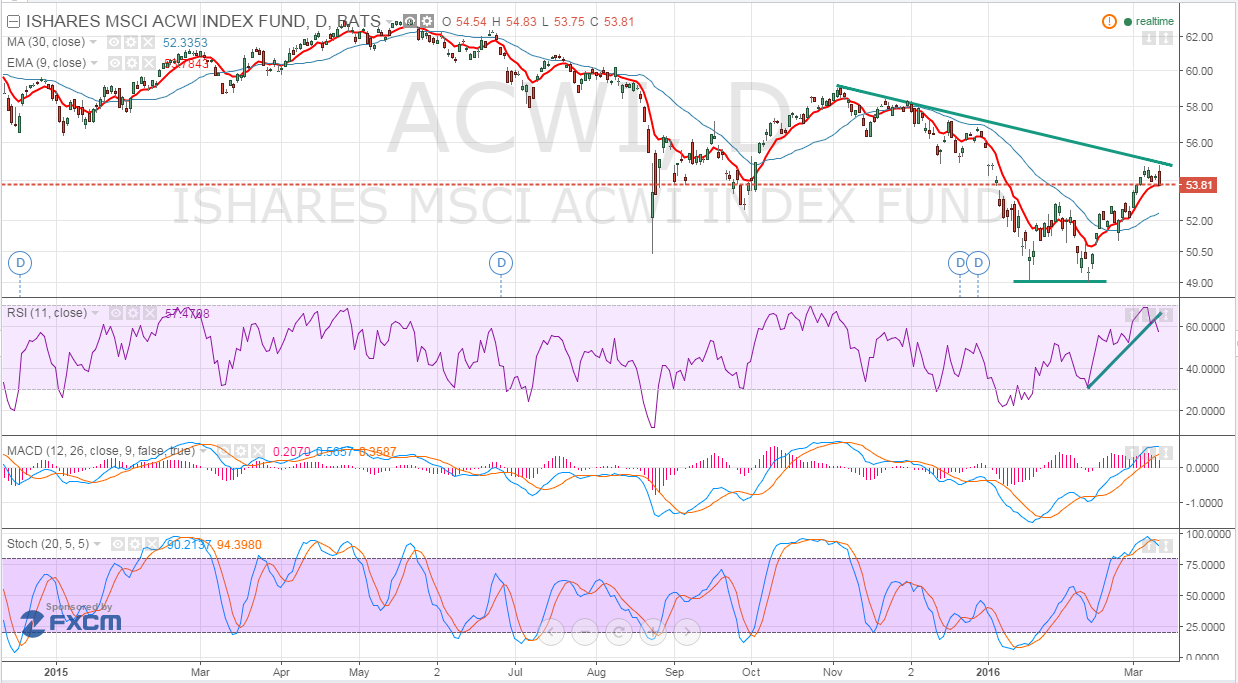The height and width of the screenshot is (683, 1238).
Task: Open the RSI (11, close) dropdown arrow
Action: 95,313
